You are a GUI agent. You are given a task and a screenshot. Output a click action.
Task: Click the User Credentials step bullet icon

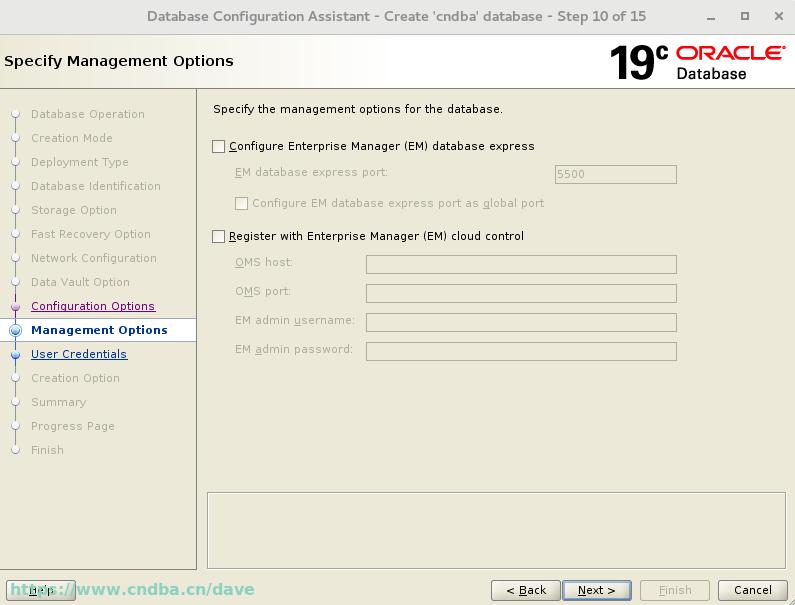coord(16,354)
